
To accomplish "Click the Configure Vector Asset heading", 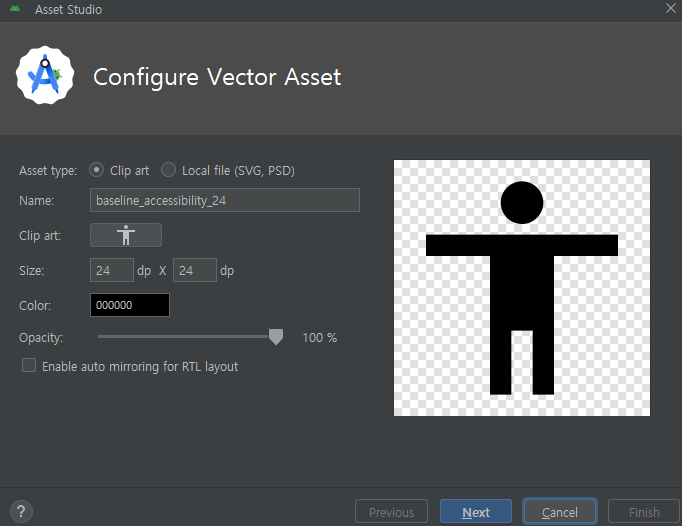I will tap(217, 77).
